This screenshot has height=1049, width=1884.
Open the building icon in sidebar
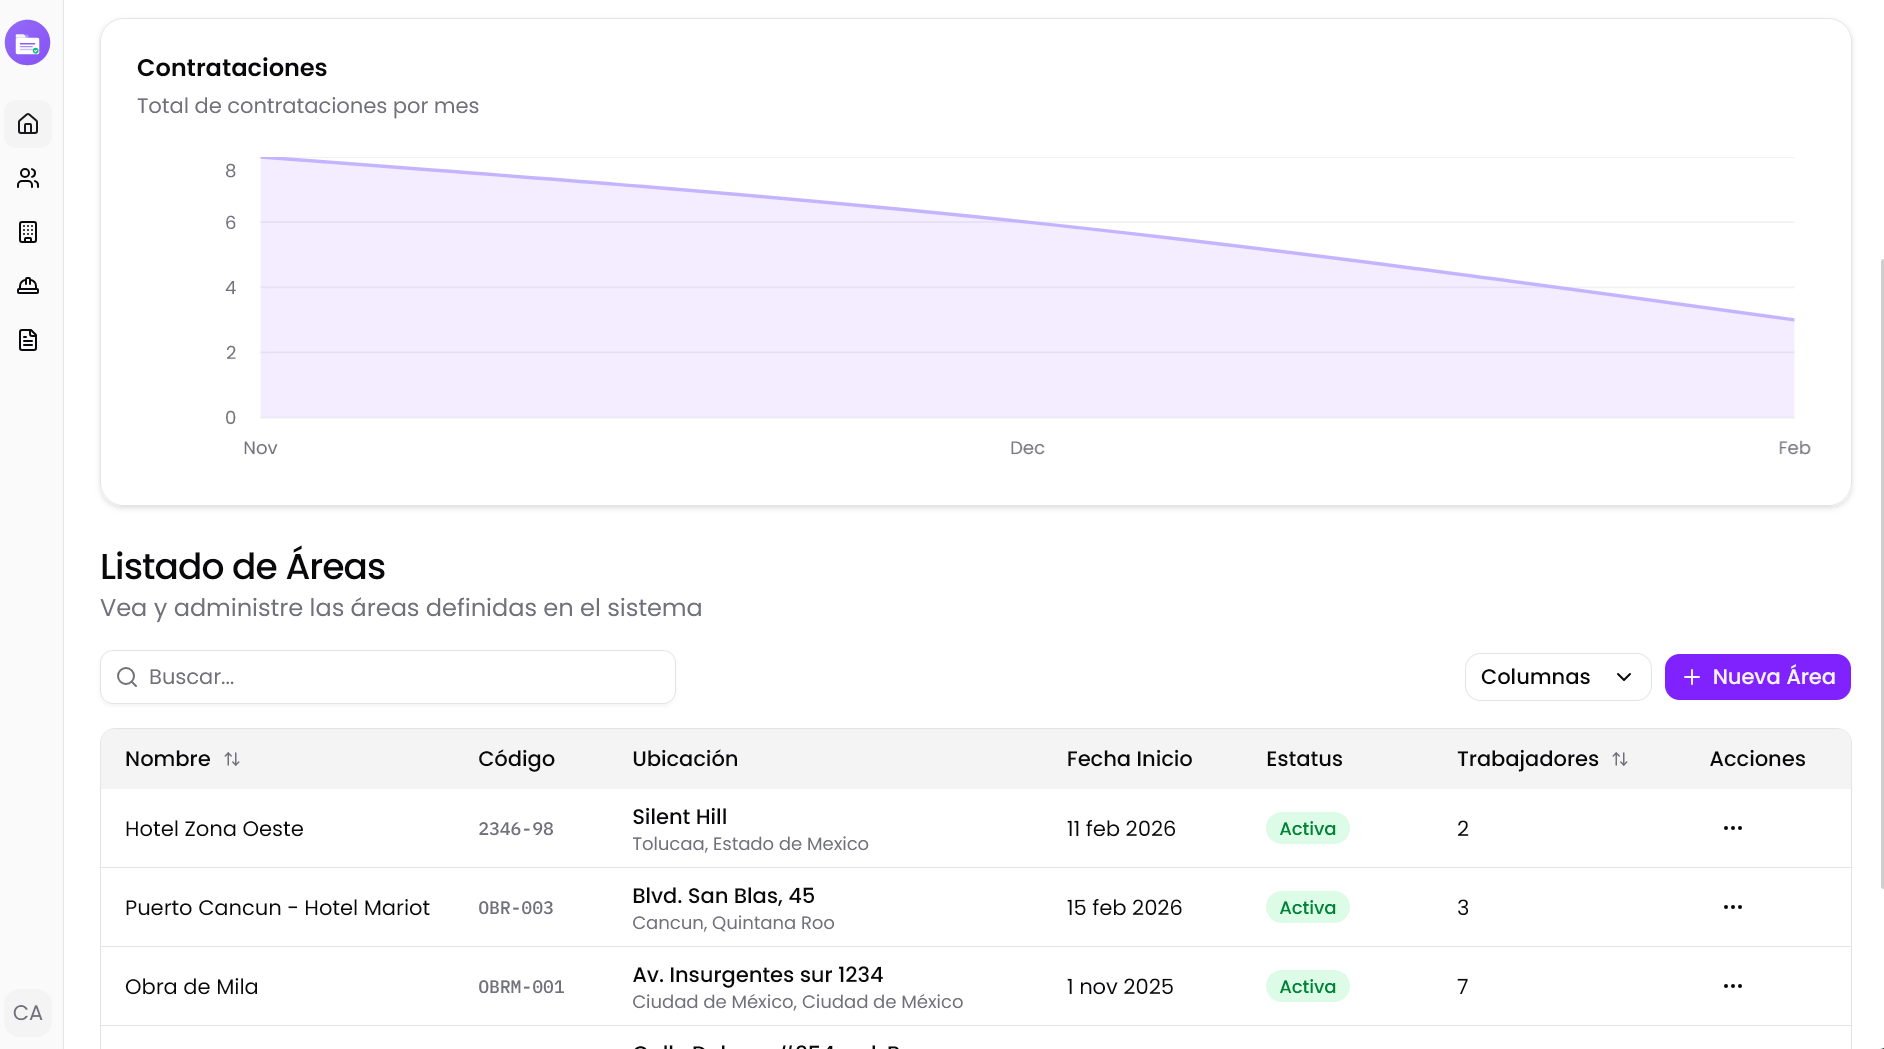28,232
